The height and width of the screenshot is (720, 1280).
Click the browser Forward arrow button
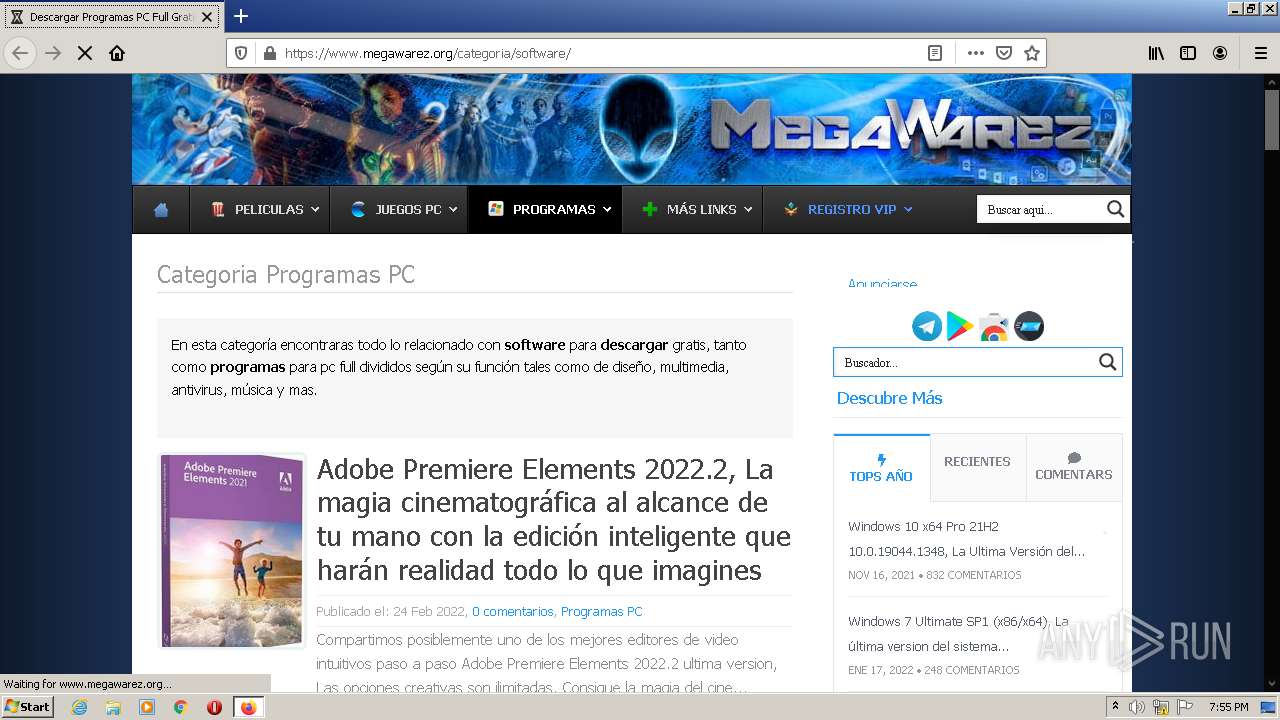click(53, 53)
